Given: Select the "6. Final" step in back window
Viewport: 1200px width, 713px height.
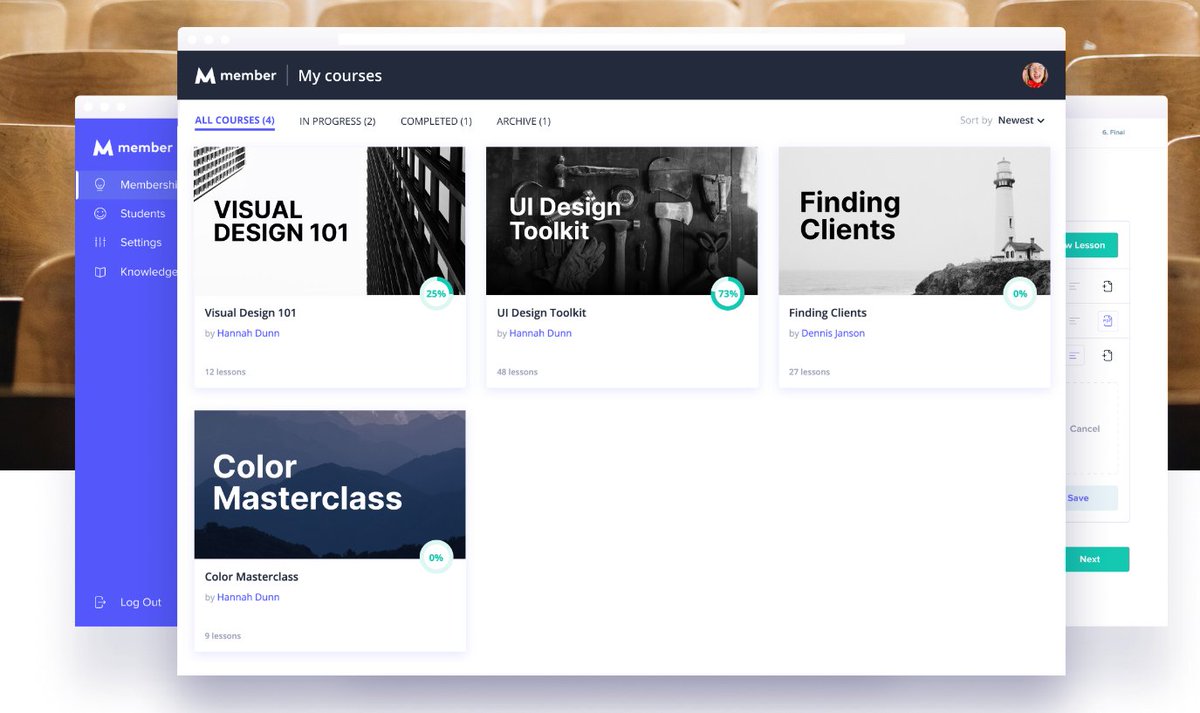Looking at the screenshot, I should coord(1113,132).
